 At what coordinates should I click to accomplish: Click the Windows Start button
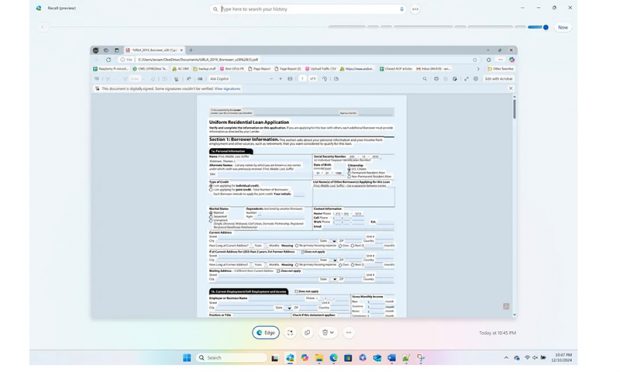(x=187, y=358)
